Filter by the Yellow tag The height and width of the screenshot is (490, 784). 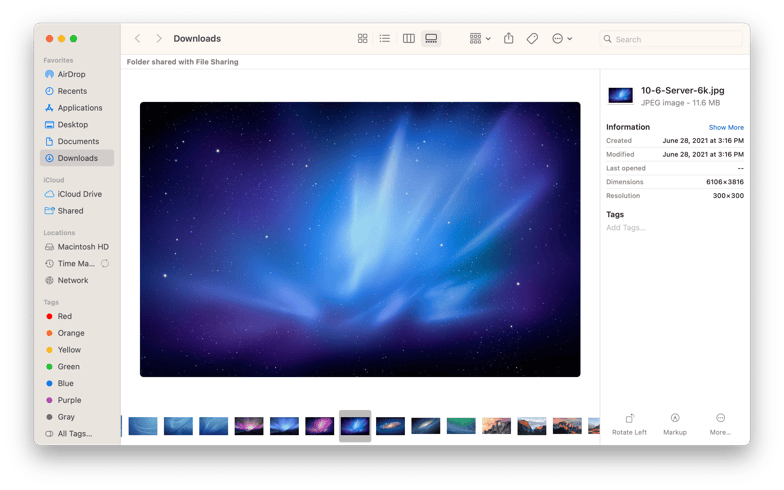[76, 350]
